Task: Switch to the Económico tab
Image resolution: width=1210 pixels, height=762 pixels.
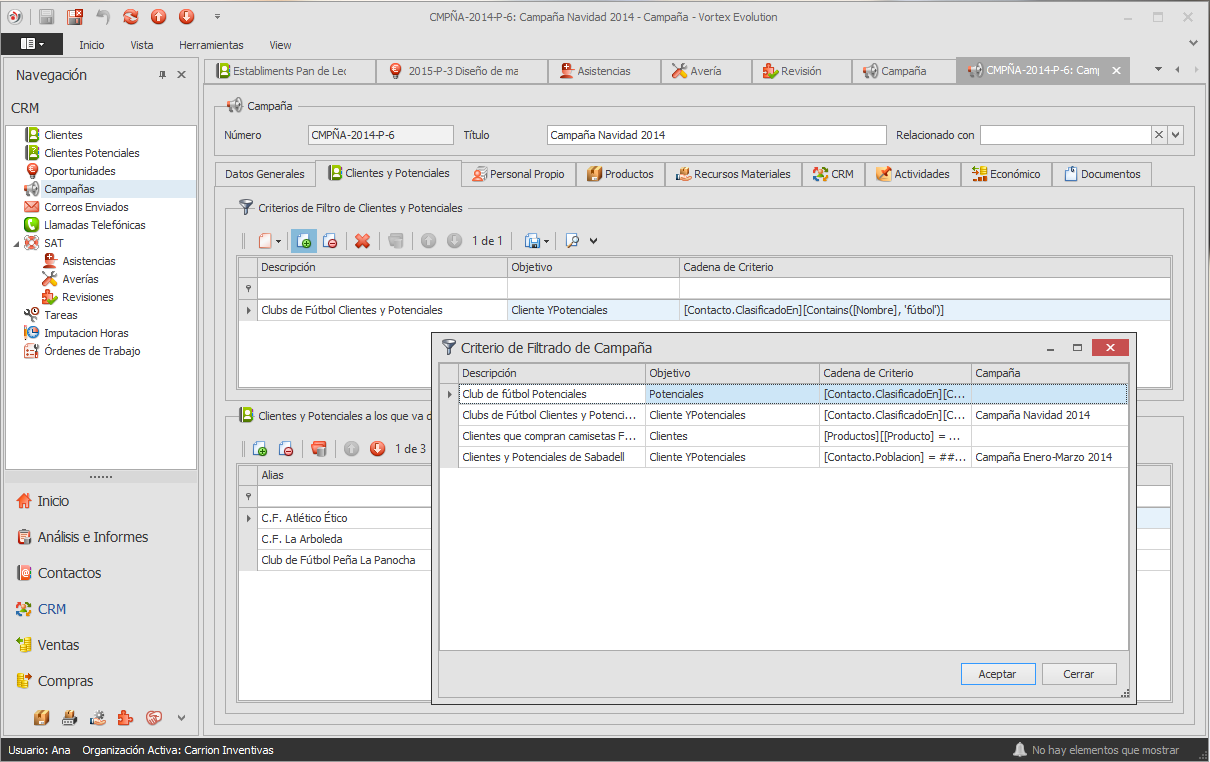Action: [x=1006, y=174]
